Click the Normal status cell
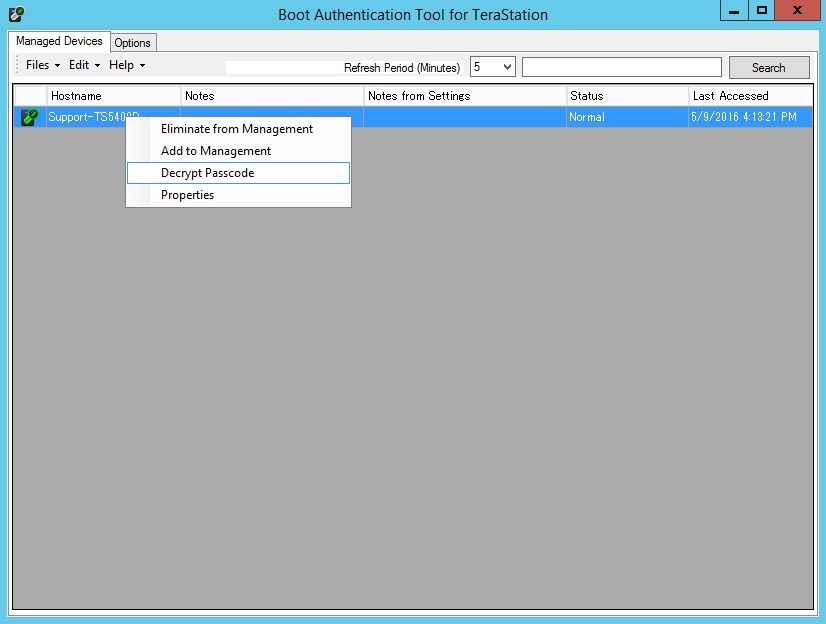Image resolution: width=826 pixels, height=624 pixels. click(627, 117)
